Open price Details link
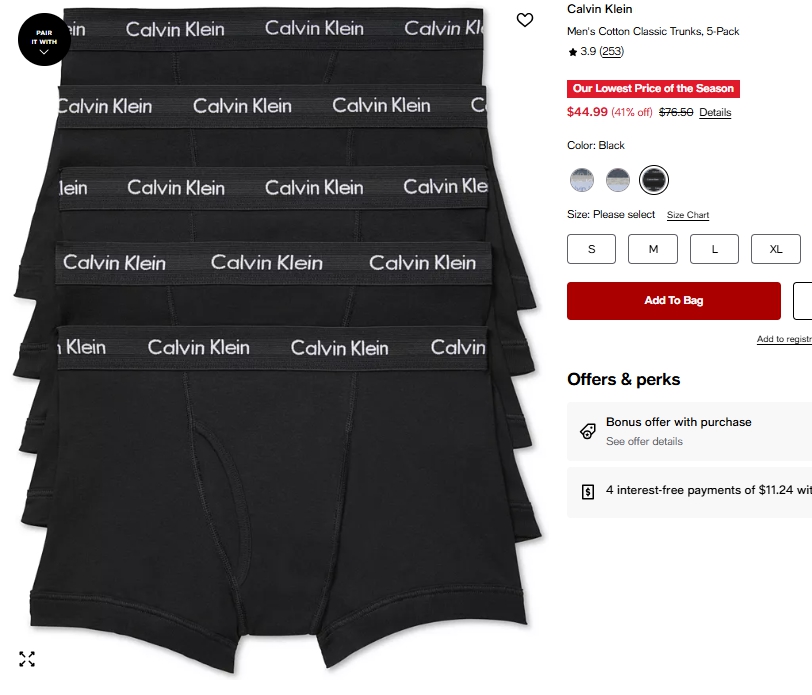 click(715, 112)
